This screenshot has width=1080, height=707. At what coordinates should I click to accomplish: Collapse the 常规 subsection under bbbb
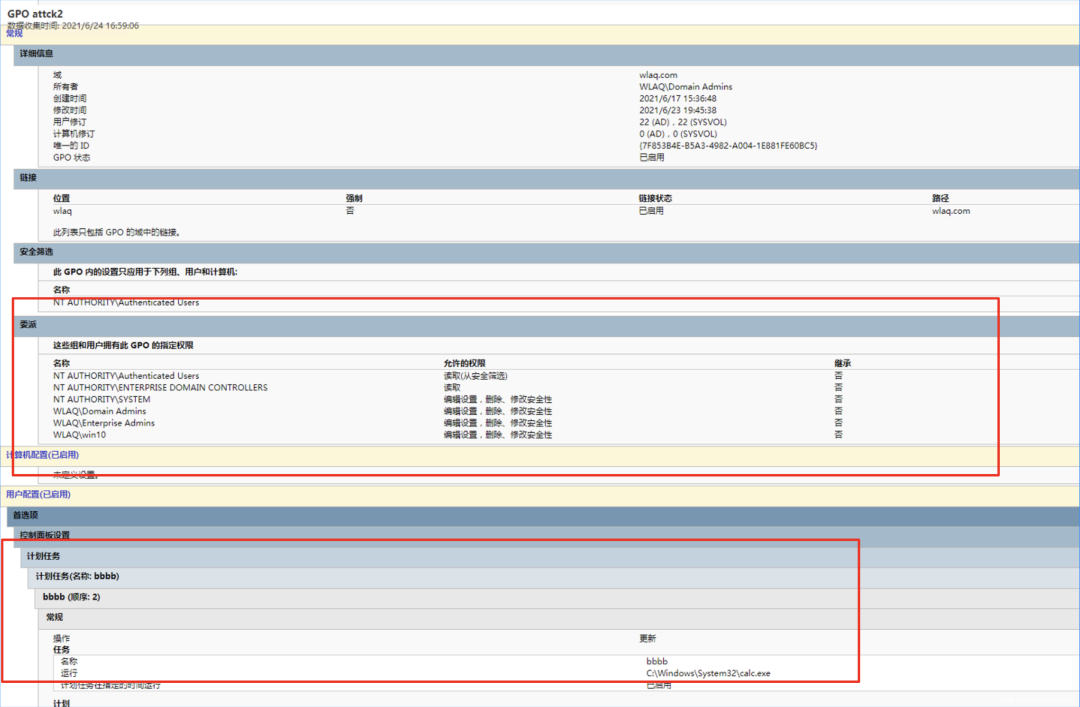[x=559, y=617]
